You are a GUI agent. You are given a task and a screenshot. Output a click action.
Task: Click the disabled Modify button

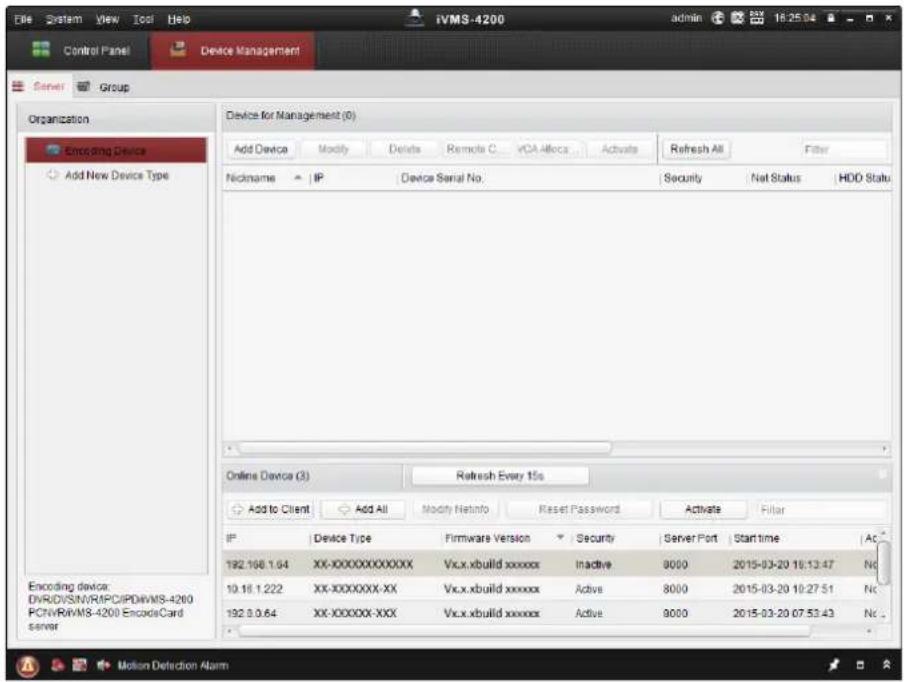[x=333, y=149]
